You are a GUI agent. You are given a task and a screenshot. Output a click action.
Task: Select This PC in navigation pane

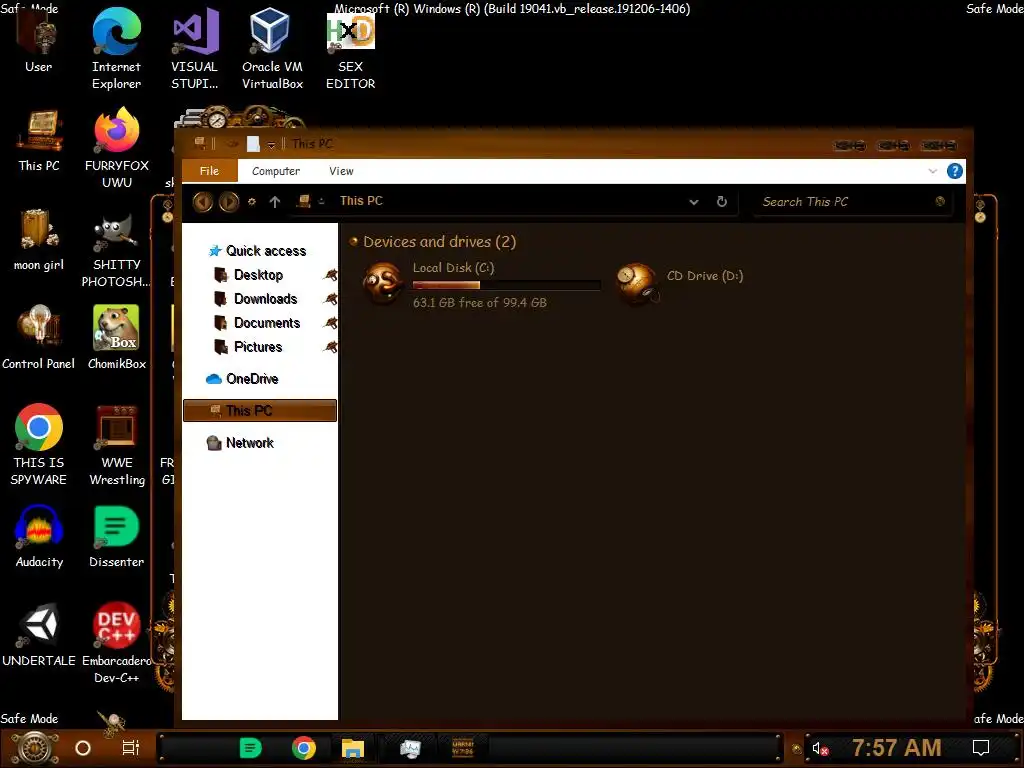[x=260, y=411]
